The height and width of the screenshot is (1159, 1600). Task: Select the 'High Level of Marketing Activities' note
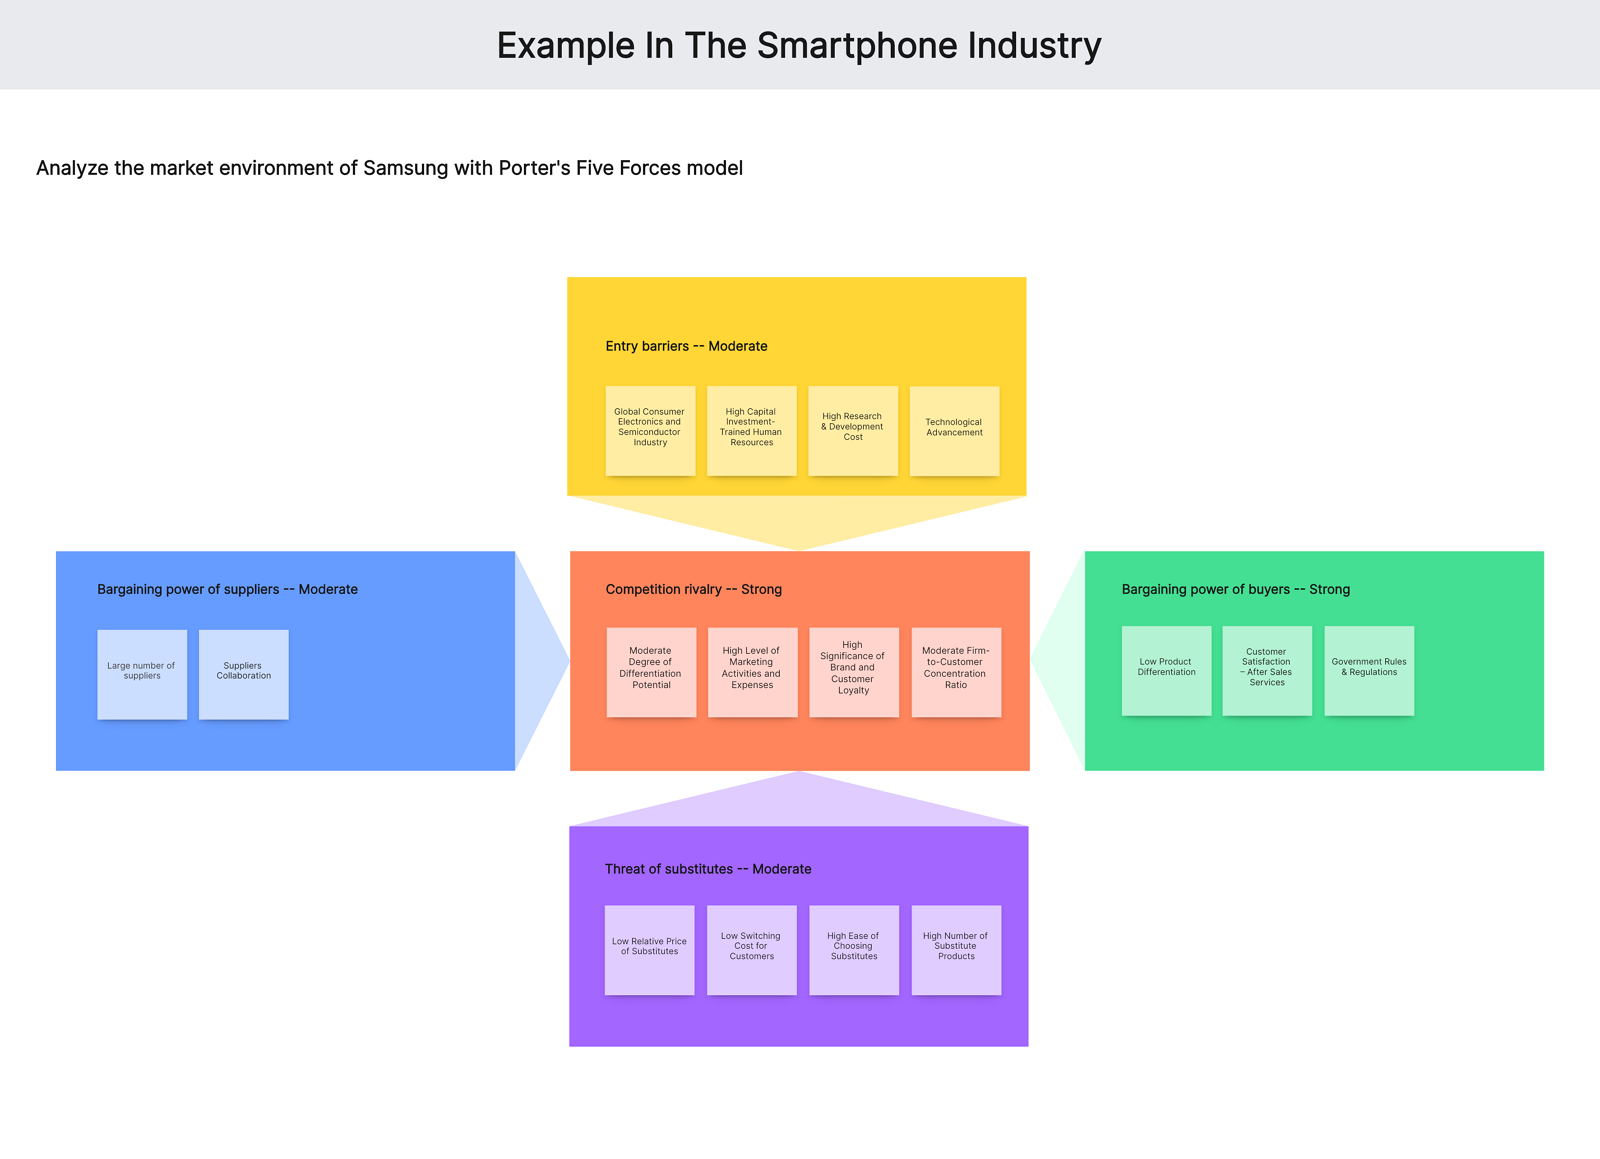(x=752, y=672)
